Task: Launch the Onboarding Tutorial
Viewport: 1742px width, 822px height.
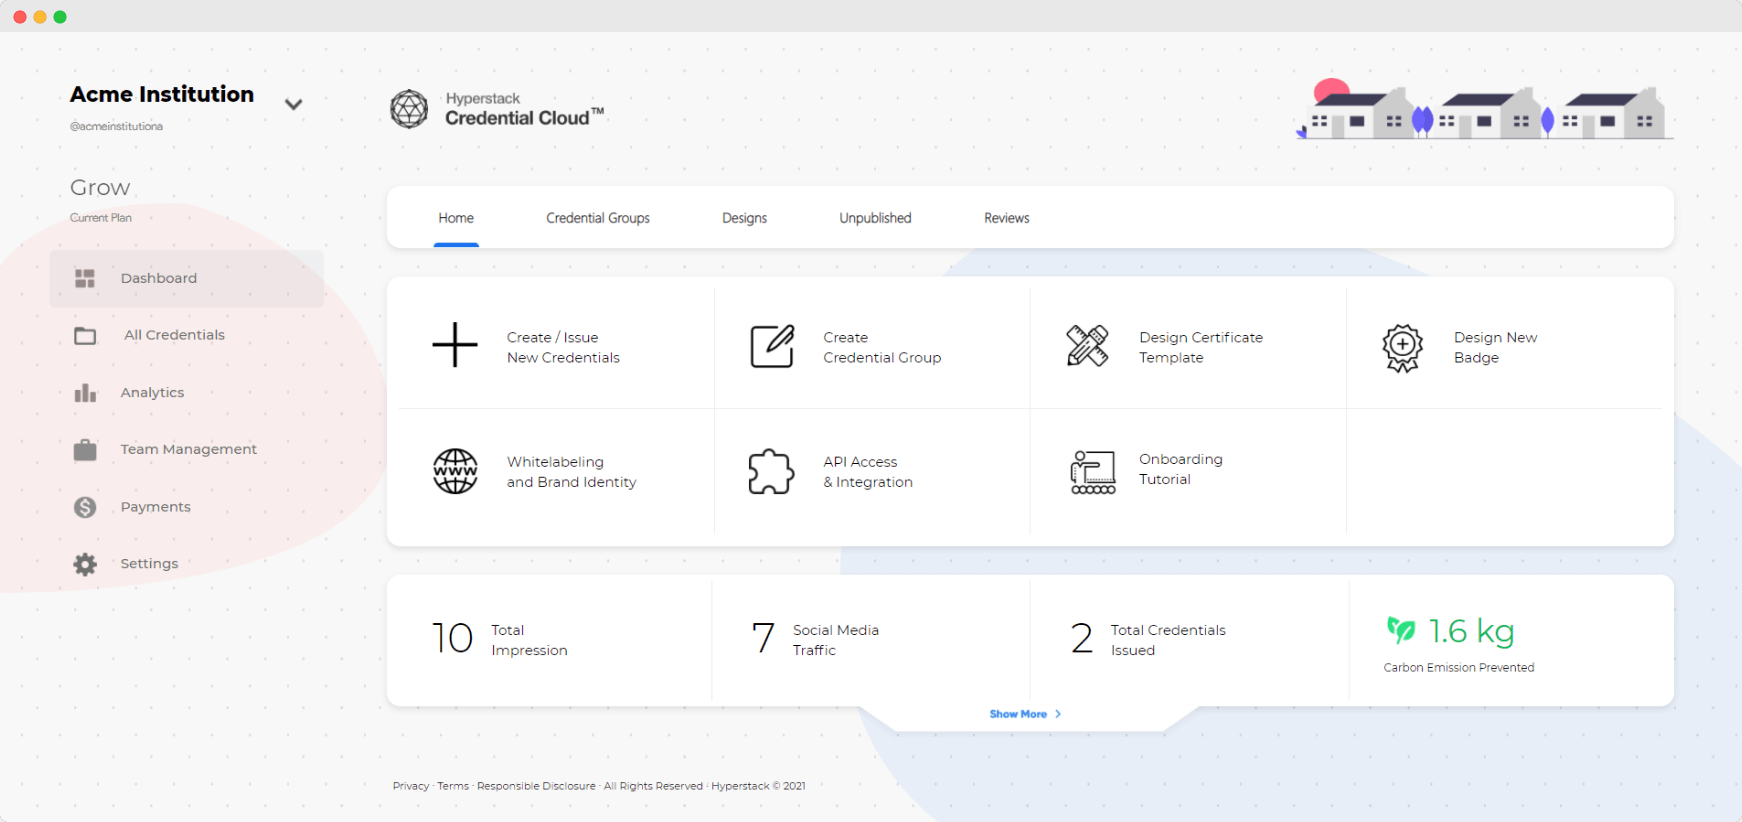Action: (1180, 469)
